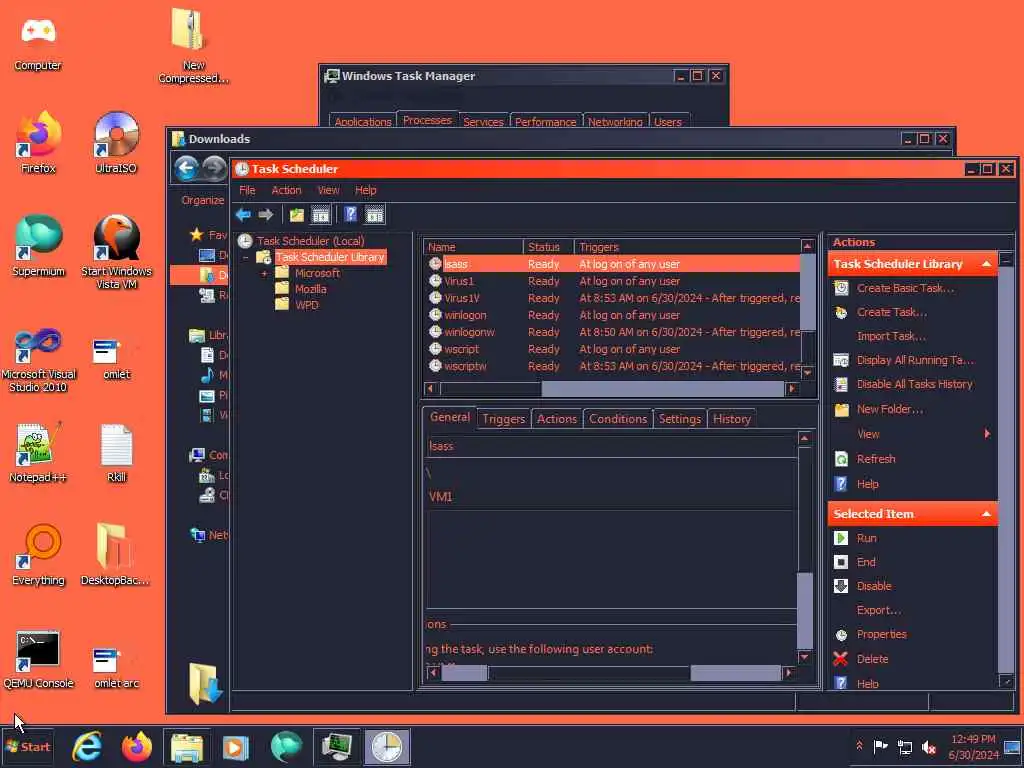Switch to the Triggers tab
Image resolution: width=1024 pixels, height=768 pixels.
click(504, 419)
